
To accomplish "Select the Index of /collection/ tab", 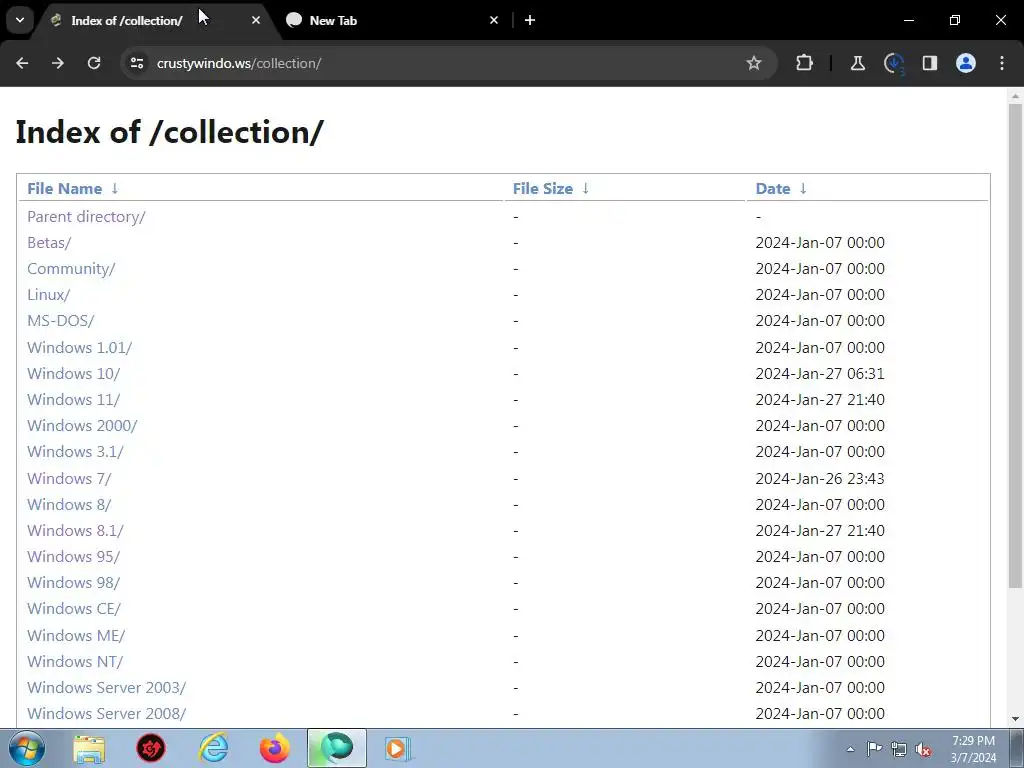I will pos(155,20).
